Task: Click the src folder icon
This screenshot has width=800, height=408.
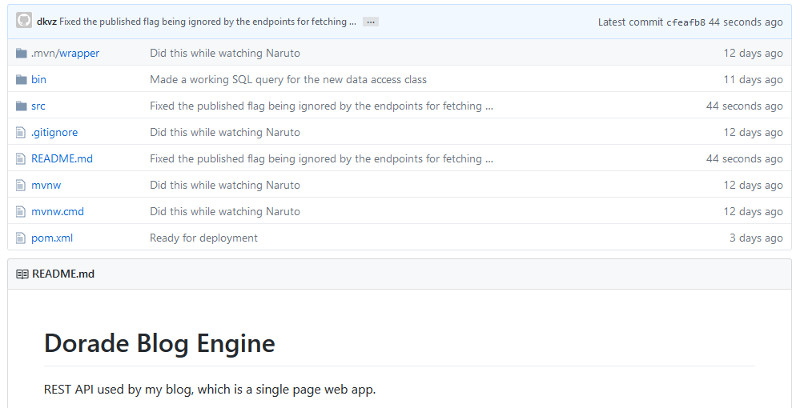Action: tap(22, 106)
